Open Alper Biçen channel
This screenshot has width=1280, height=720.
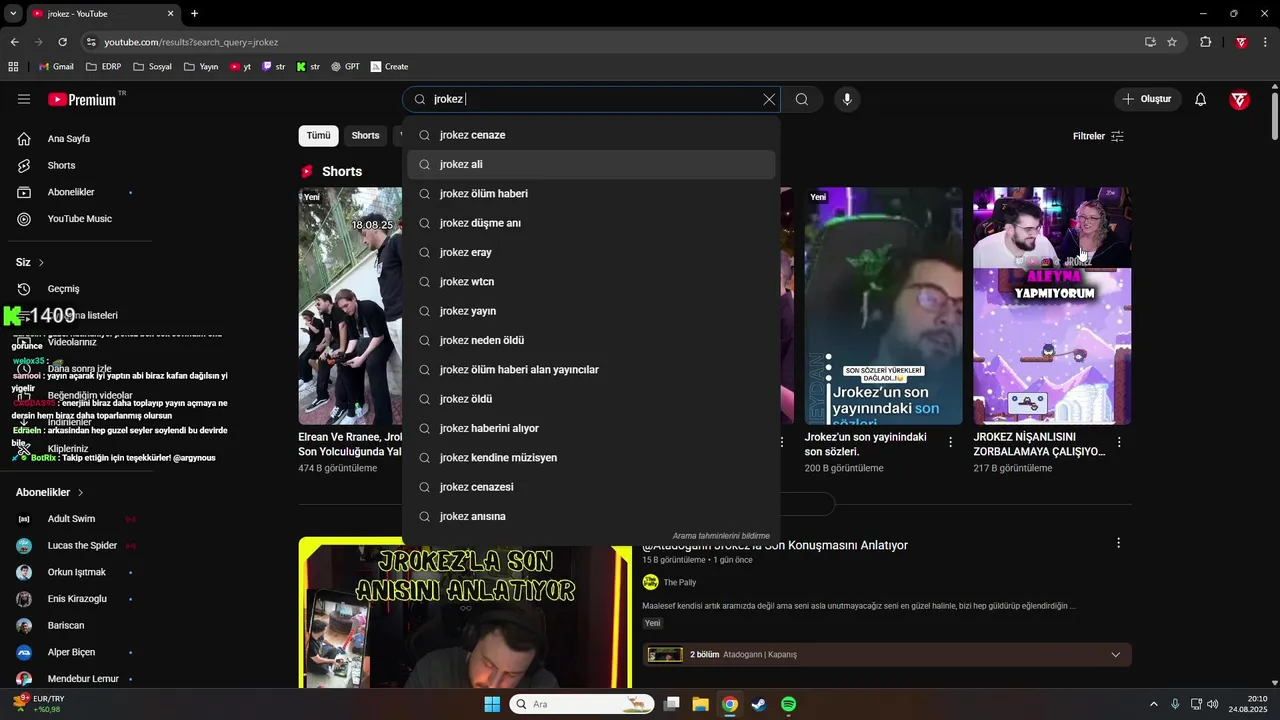[71, 652]
